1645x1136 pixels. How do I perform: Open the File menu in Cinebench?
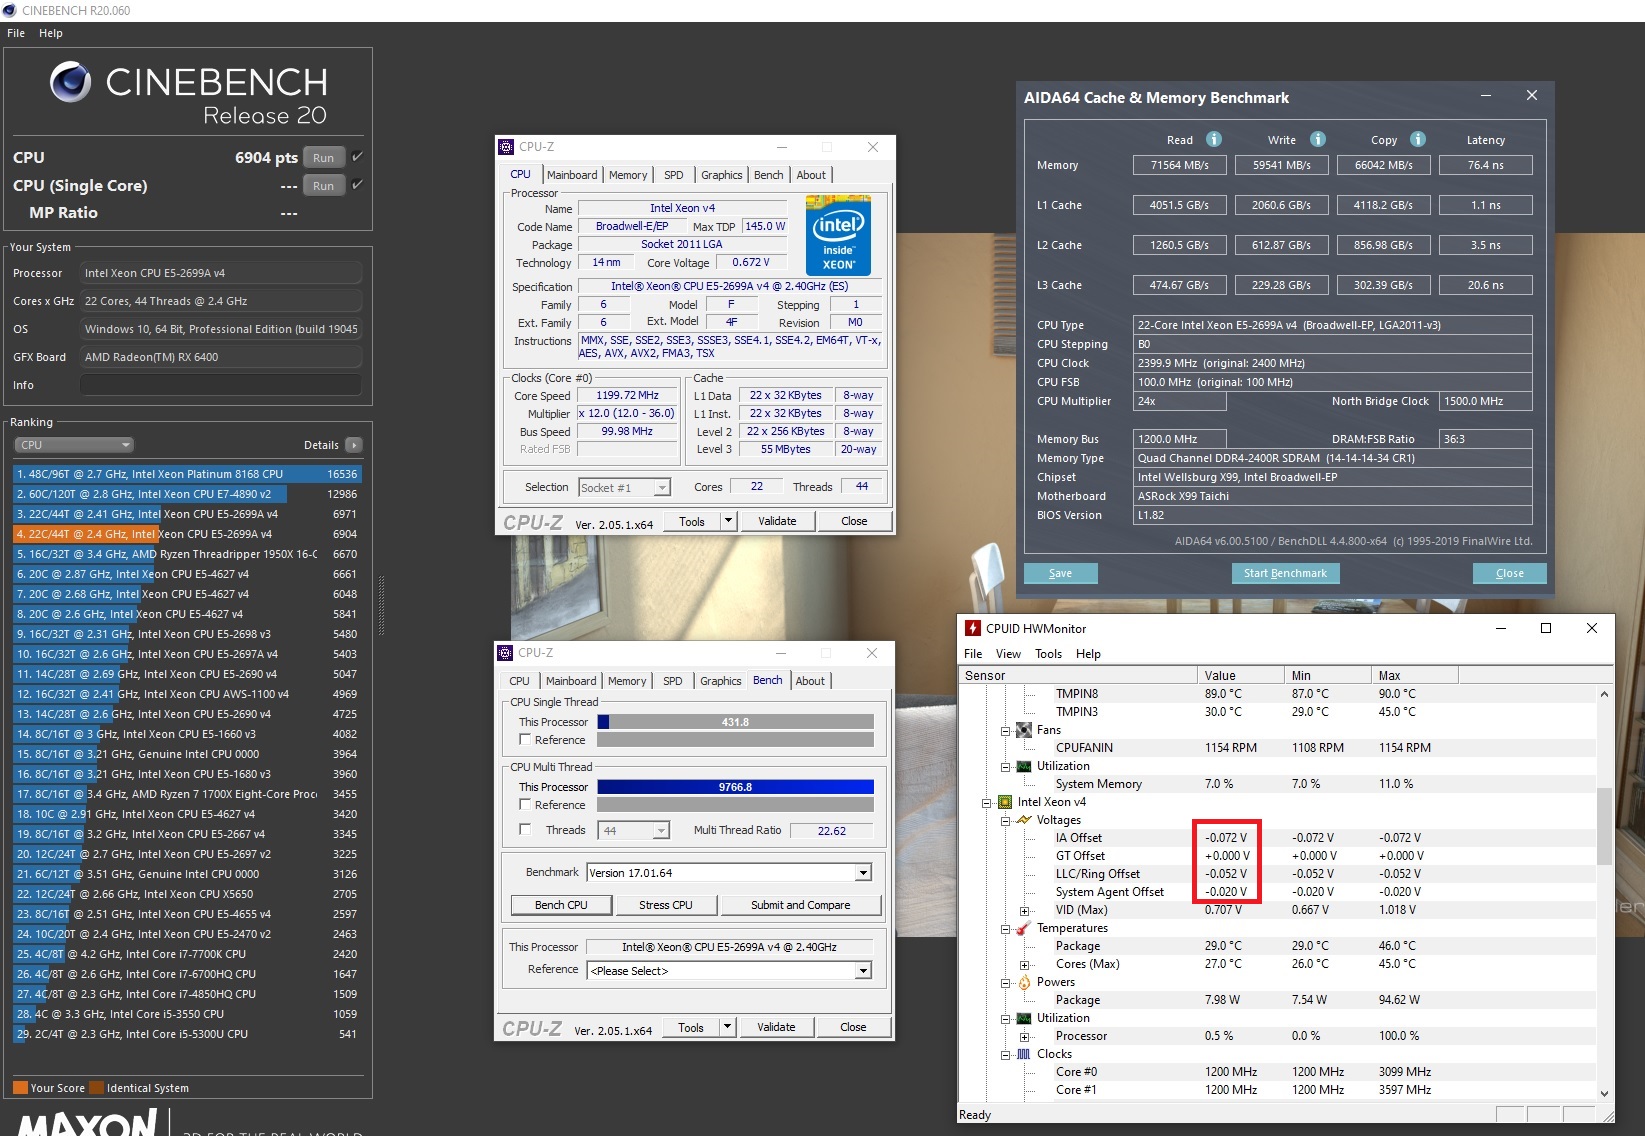coord(16,33)
